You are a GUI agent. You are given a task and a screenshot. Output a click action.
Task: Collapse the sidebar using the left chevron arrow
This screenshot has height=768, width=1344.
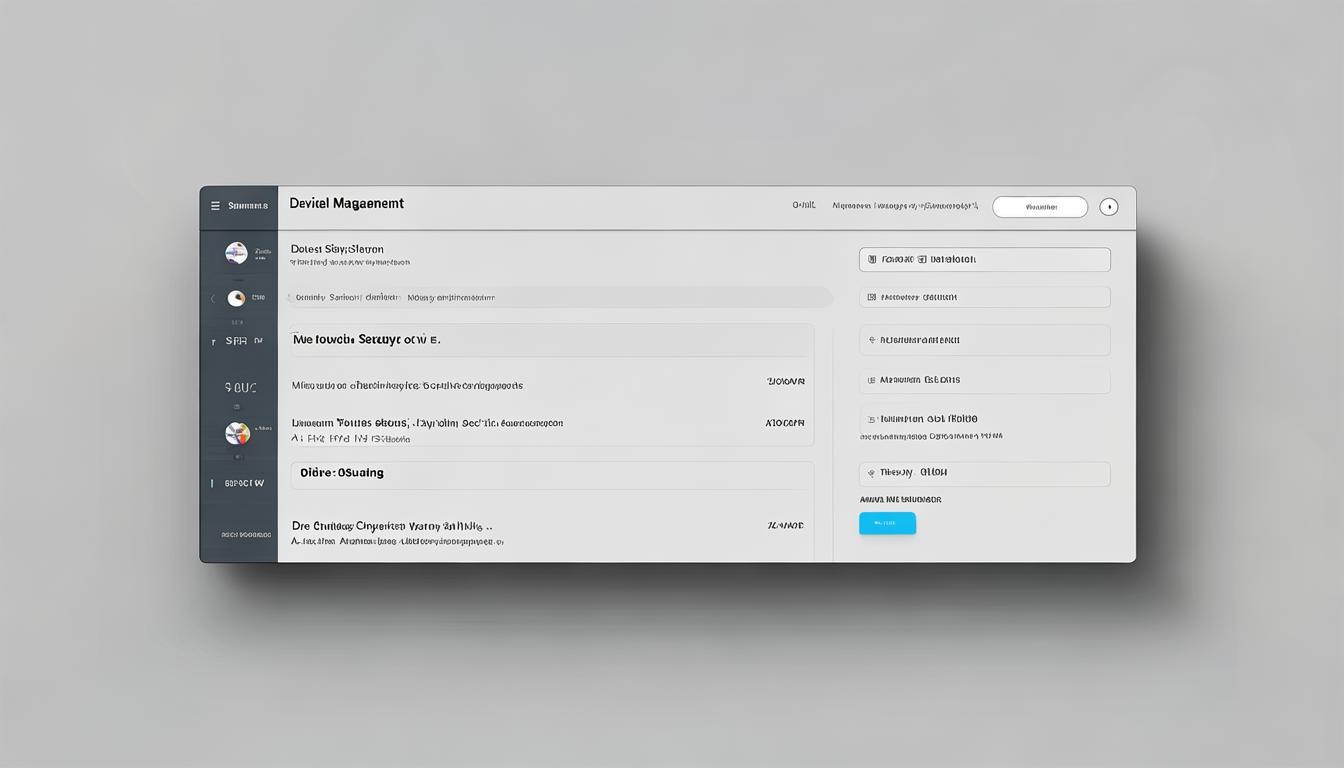point(212,298)
